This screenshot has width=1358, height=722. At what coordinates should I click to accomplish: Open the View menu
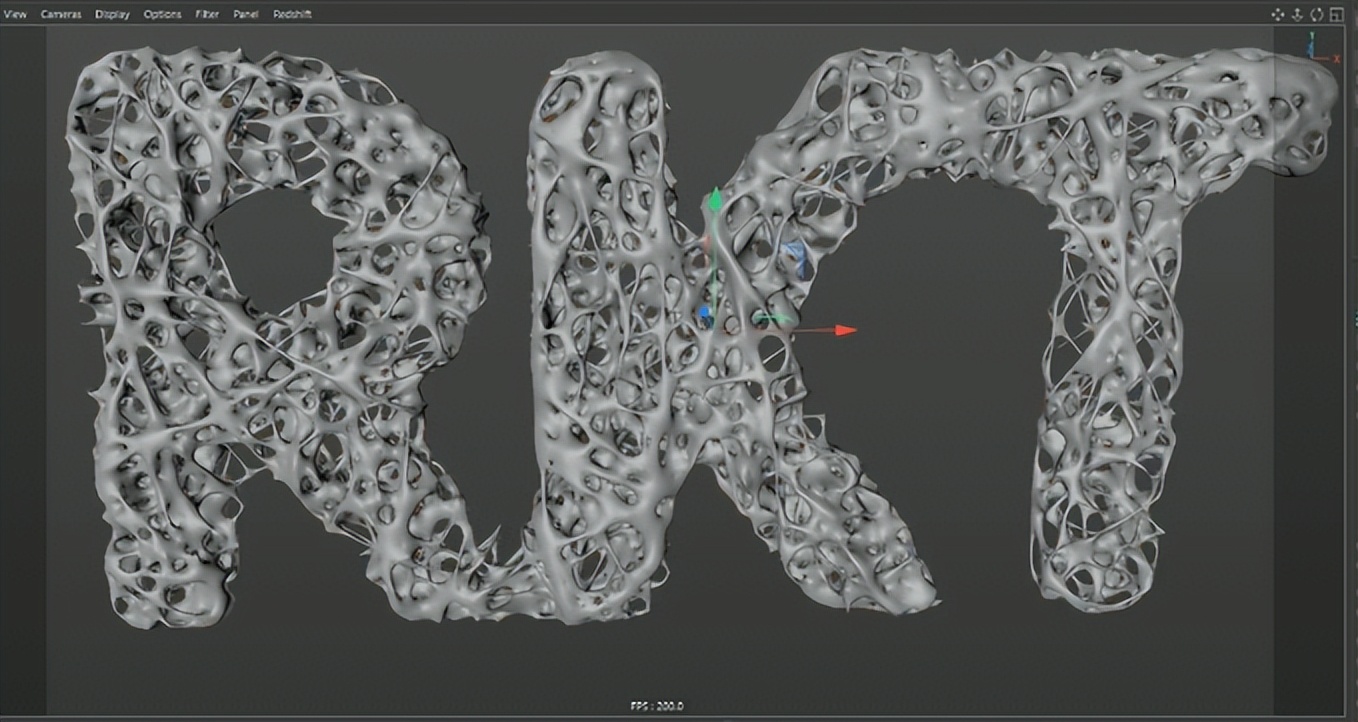[x=14, y=14]
